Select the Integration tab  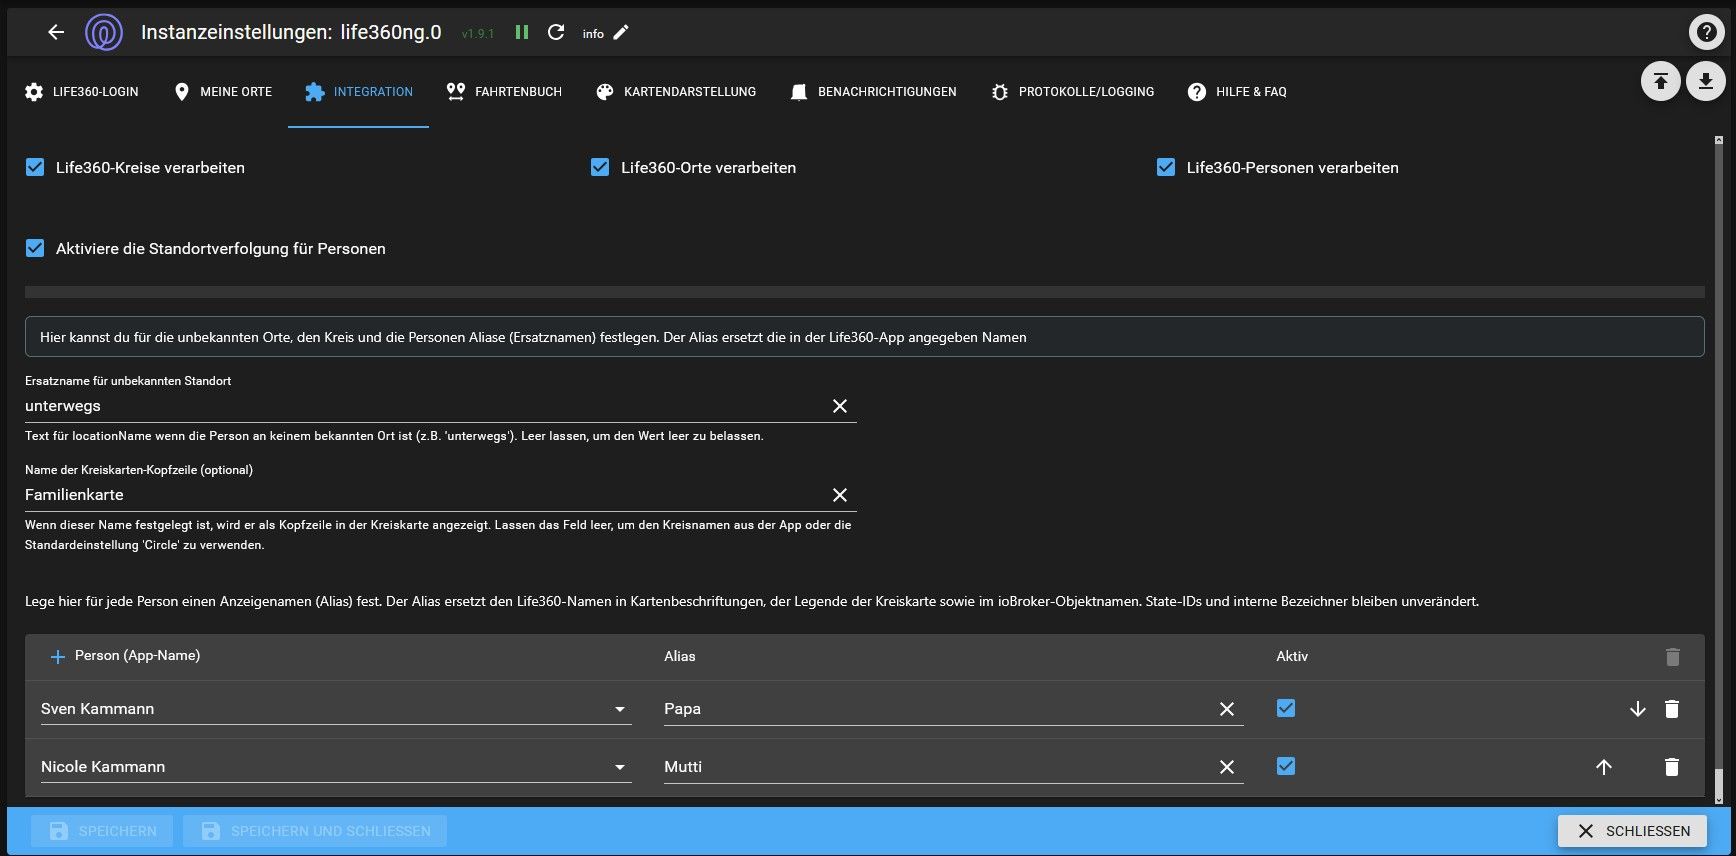click(x=358, y=92)
